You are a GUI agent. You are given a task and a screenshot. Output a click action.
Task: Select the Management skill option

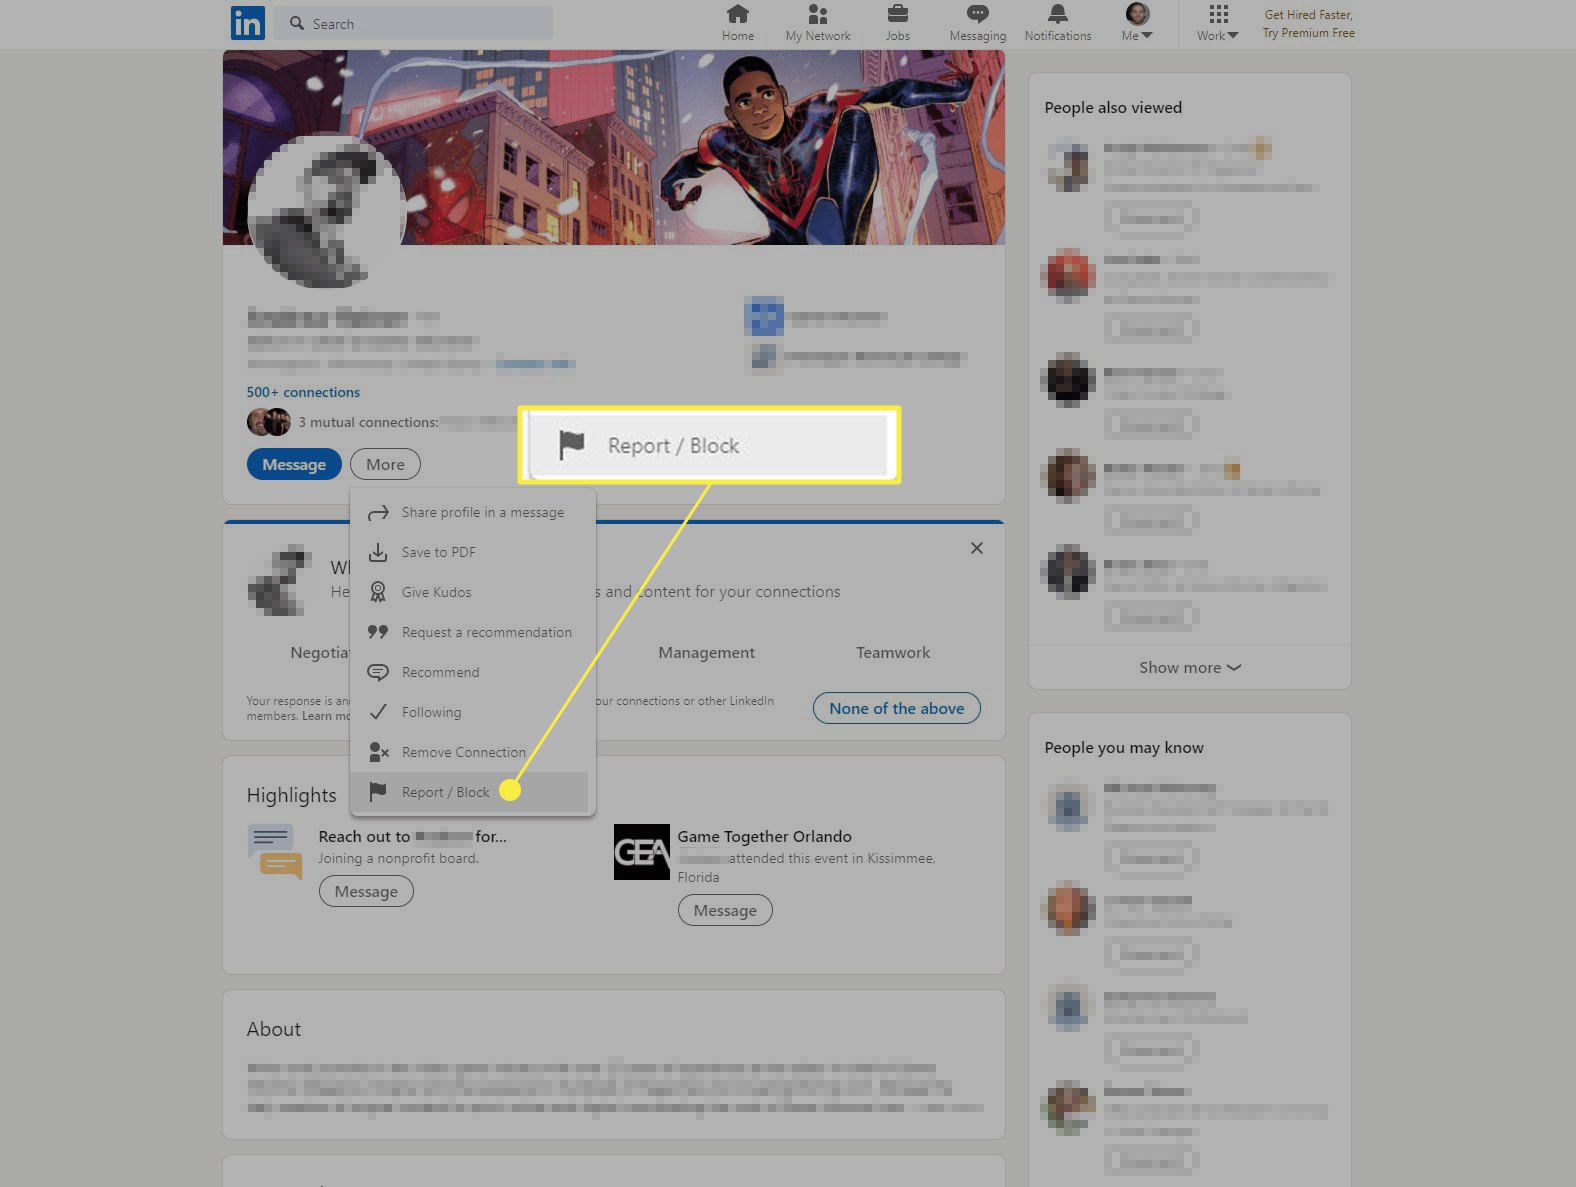(x=706, y=653)
